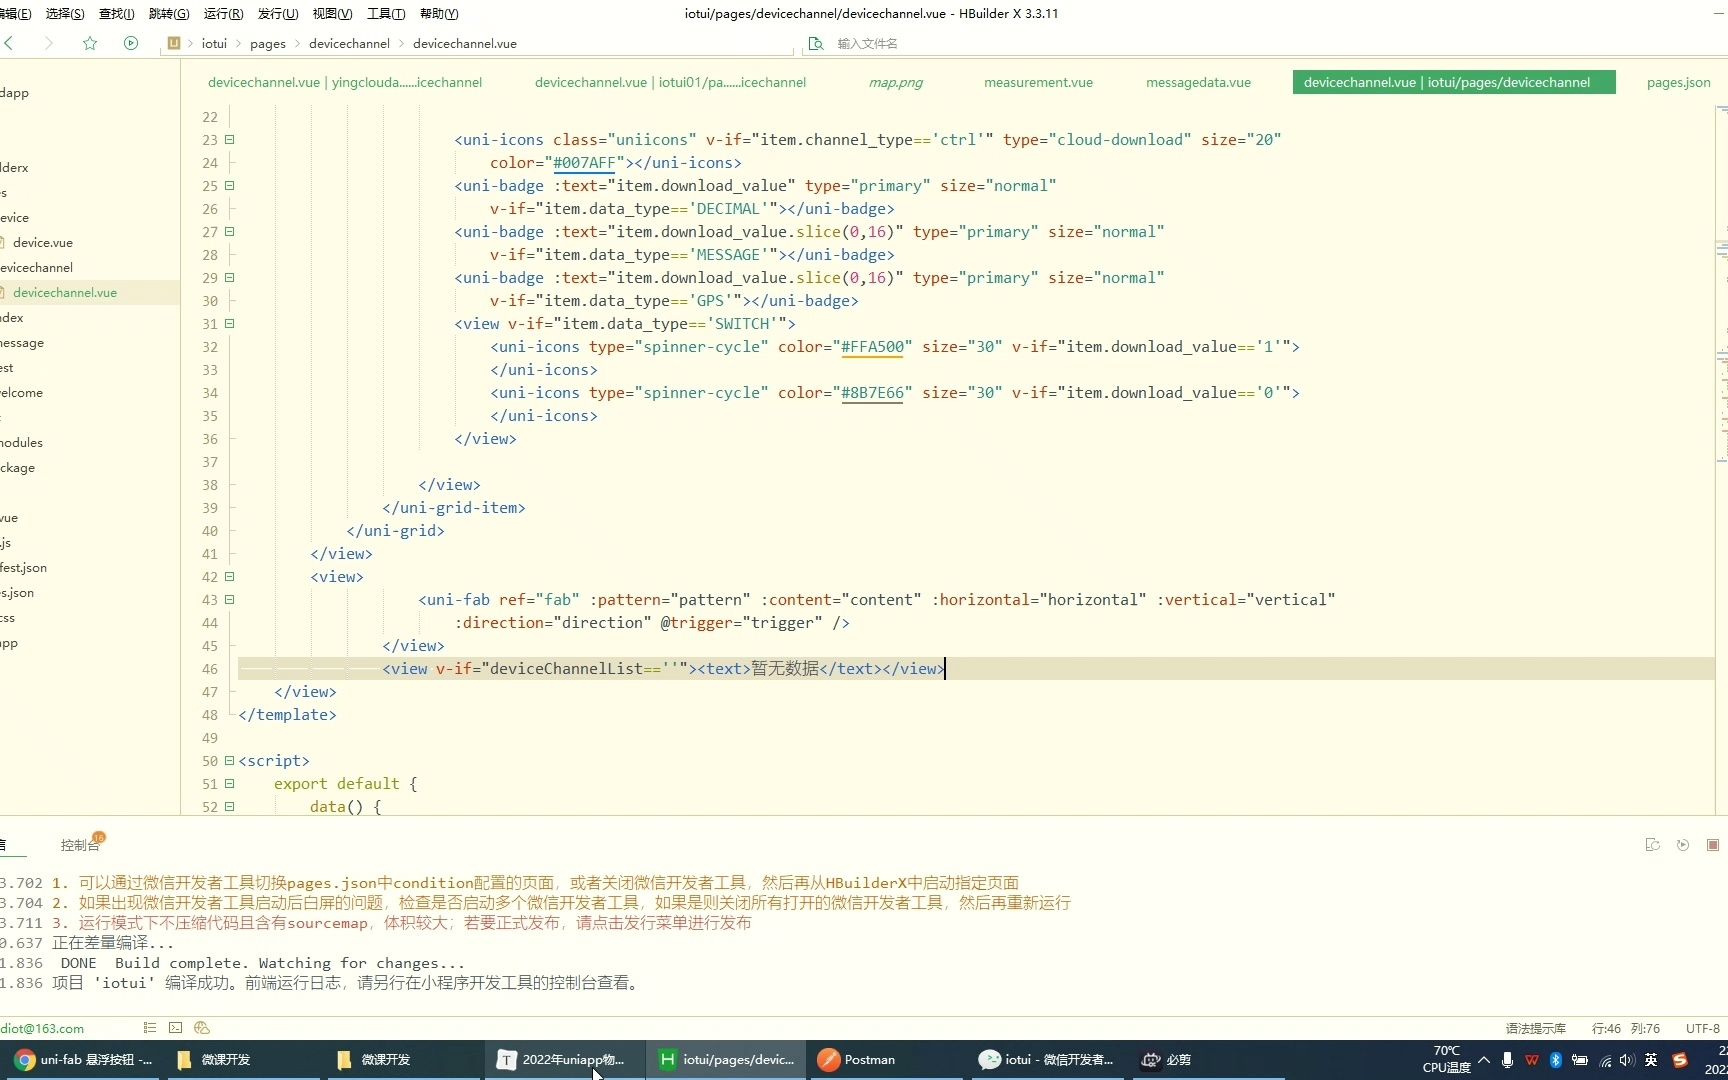Viewport: 1728px width, 1080px height.
Task: Switch to devicechannel.vue yingclouda tab
Action: (345, 82)
